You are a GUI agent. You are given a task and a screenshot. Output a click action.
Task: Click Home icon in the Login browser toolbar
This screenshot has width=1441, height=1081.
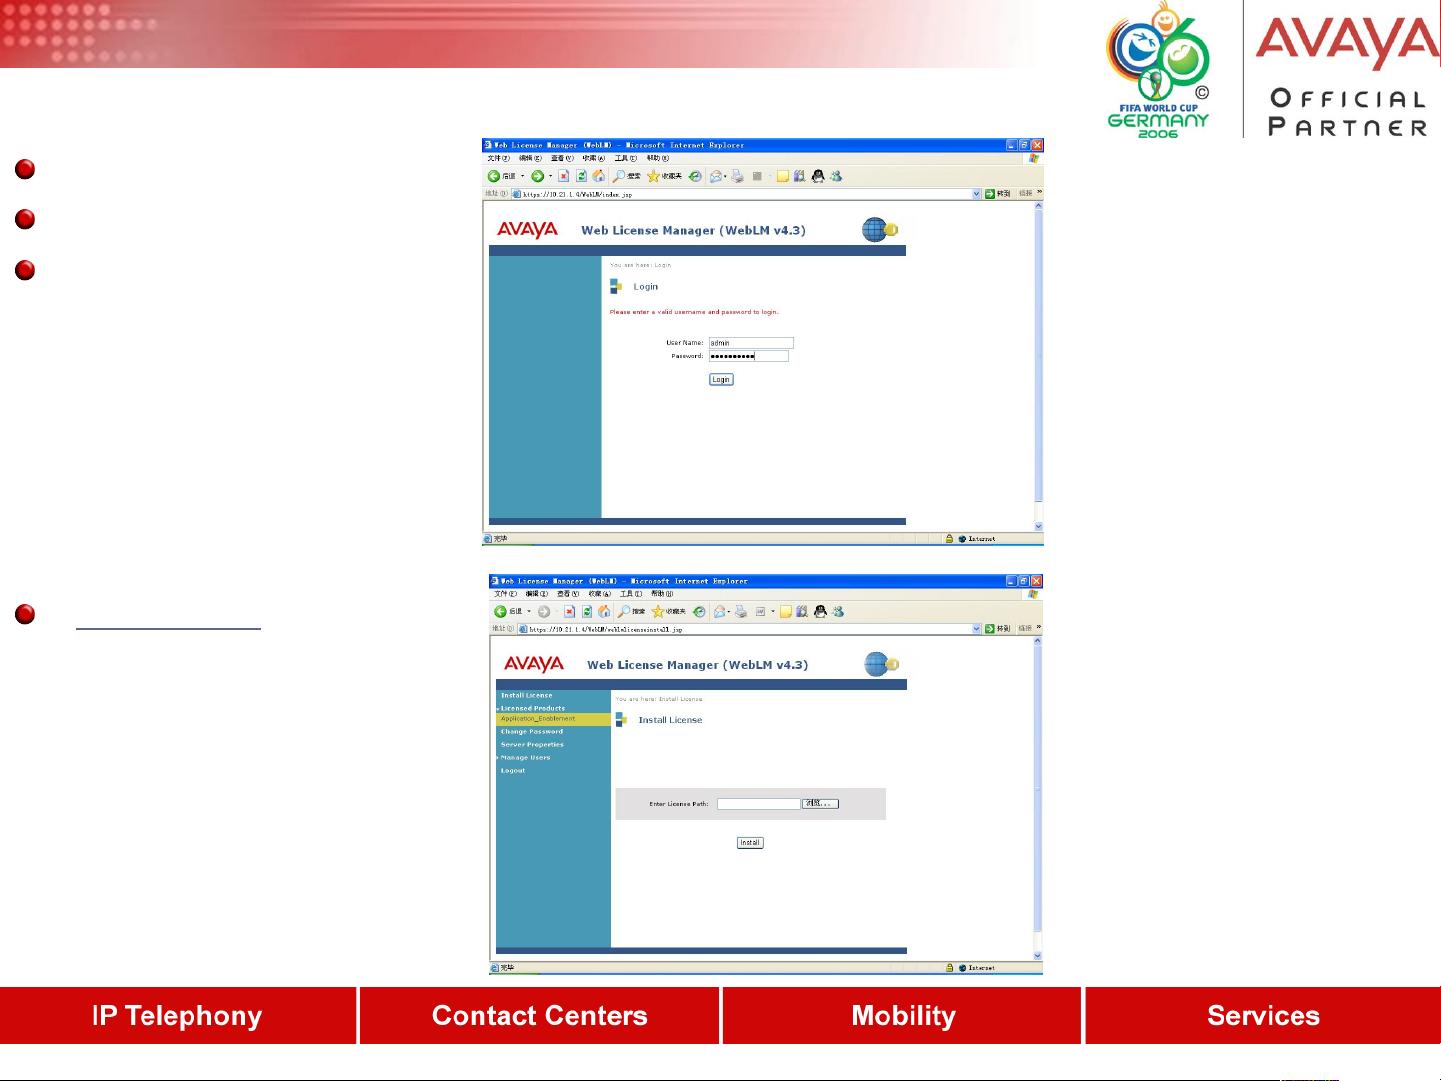tap(598, 176)
